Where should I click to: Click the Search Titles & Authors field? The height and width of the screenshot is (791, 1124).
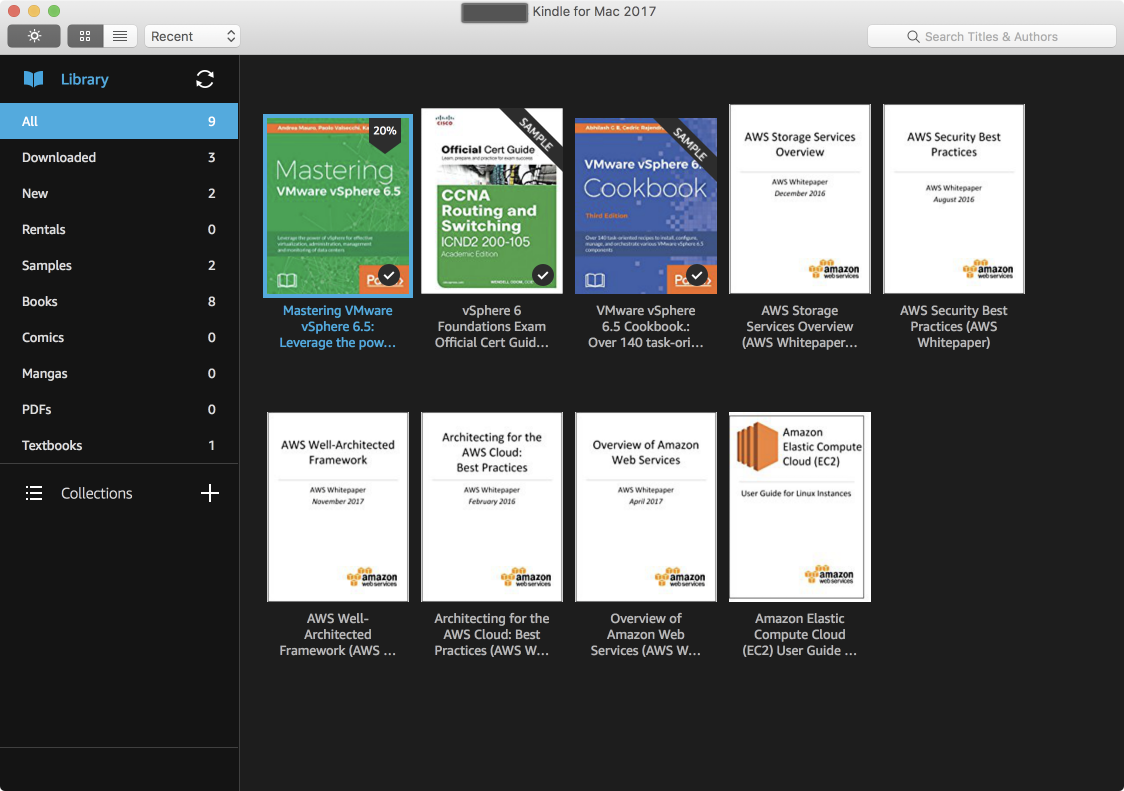click(991, 36)
